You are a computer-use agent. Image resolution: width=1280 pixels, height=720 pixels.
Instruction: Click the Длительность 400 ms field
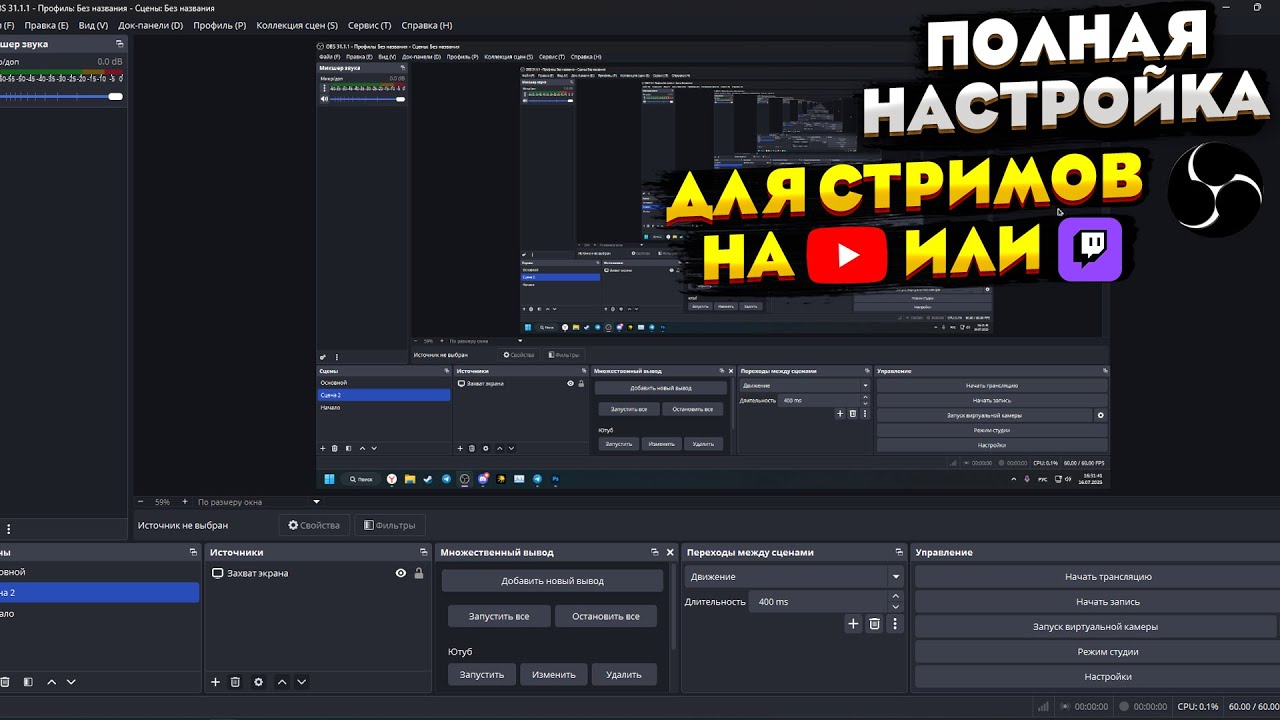point(819,602)
